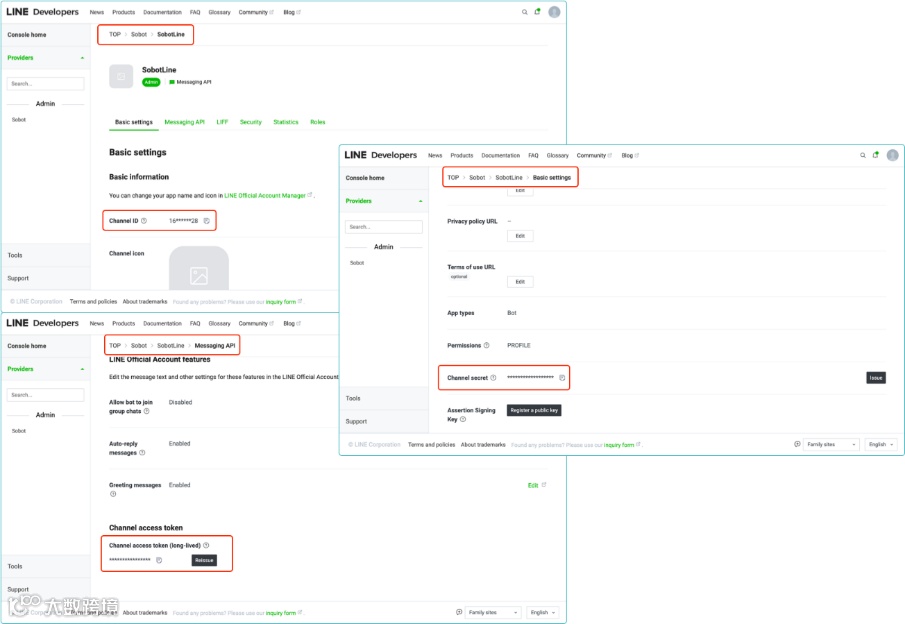Open About trademarks in Channel secret window footer

483,444
